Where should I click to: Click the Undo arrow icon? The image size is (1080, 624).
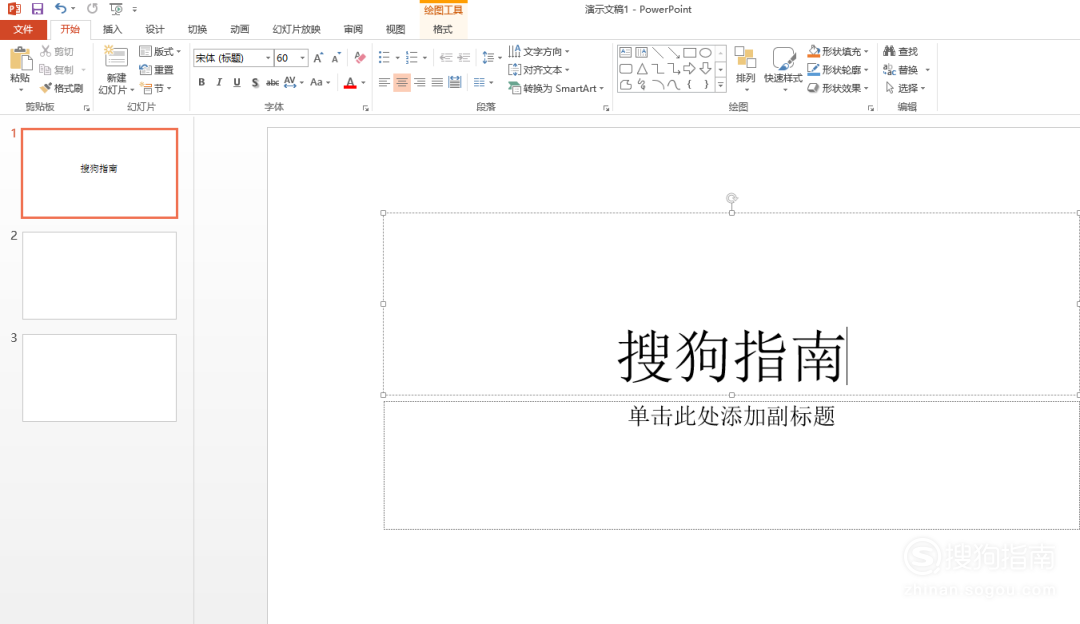tap(61, 9)
